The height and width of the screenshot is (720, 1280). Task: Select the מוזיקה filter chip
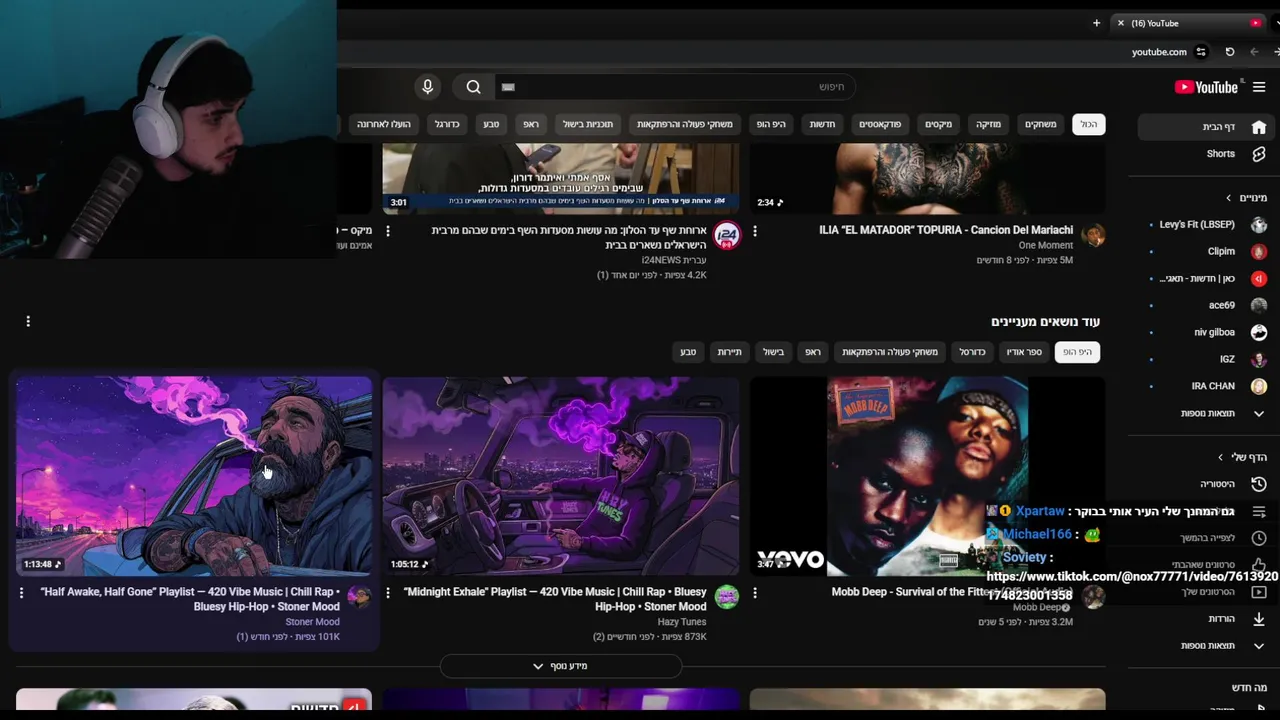pos(988,124)
